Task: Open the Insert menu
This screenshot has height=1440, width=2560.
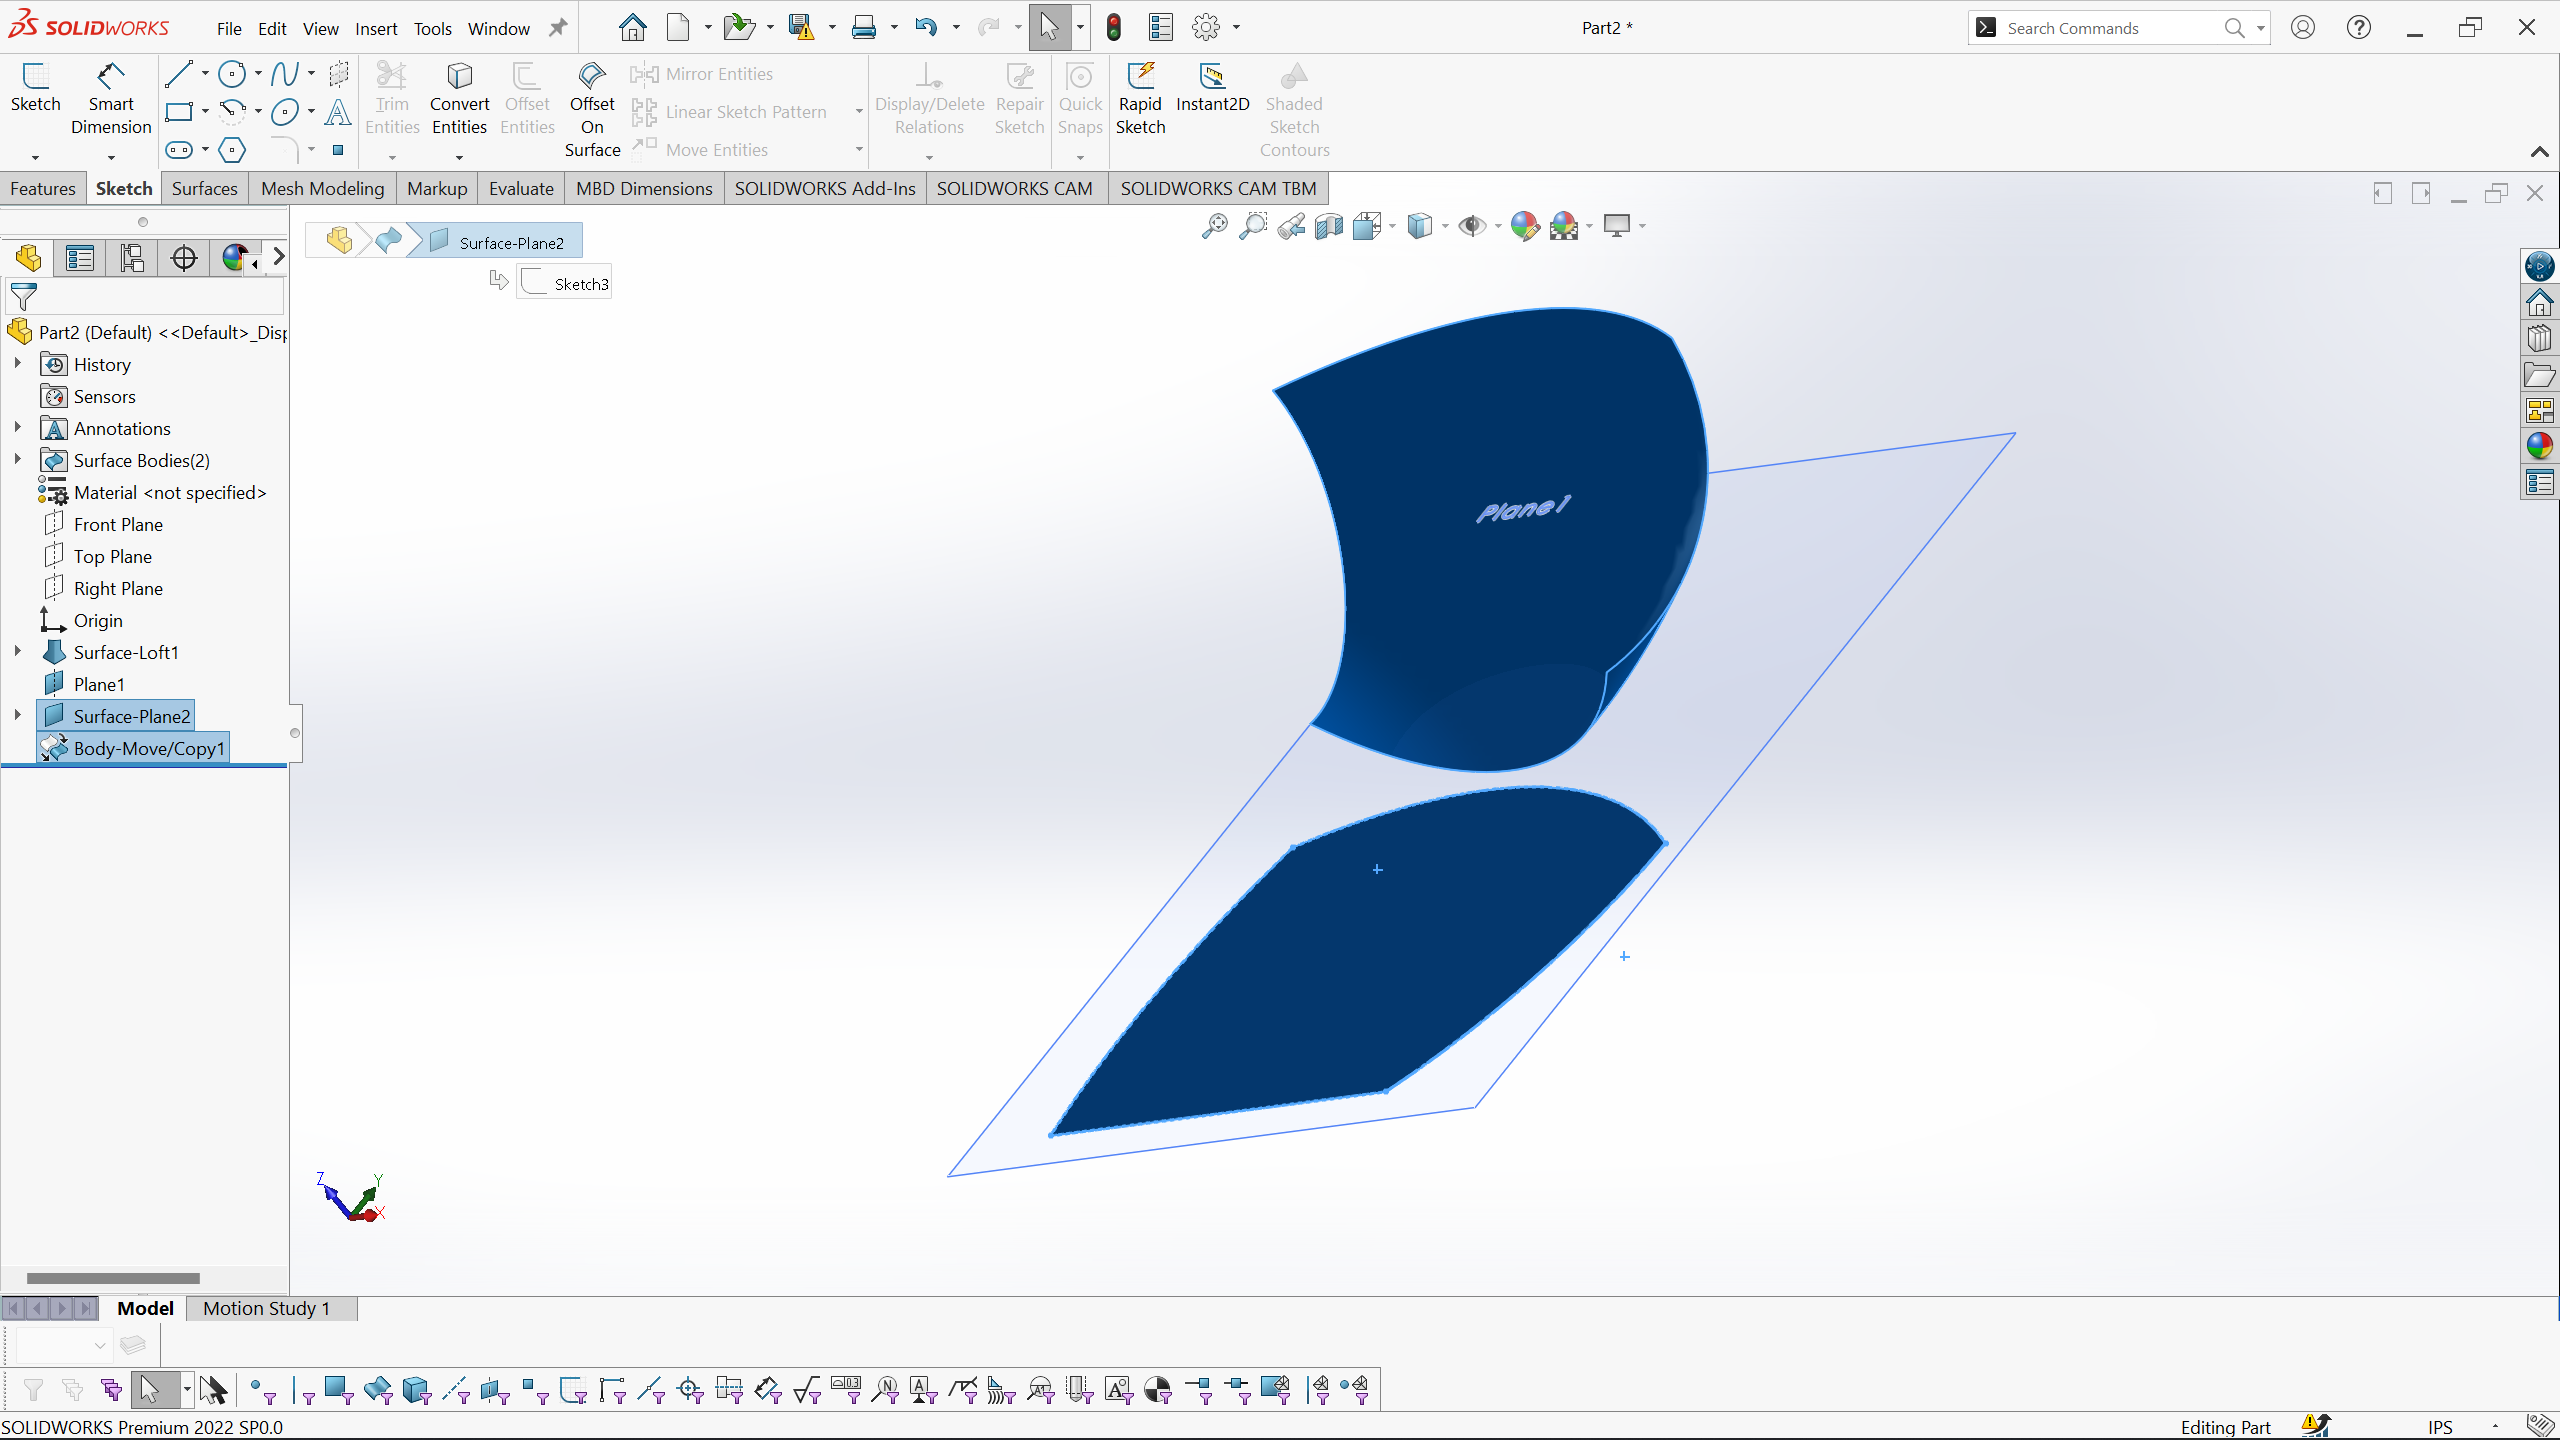Action: coord(376,28)
